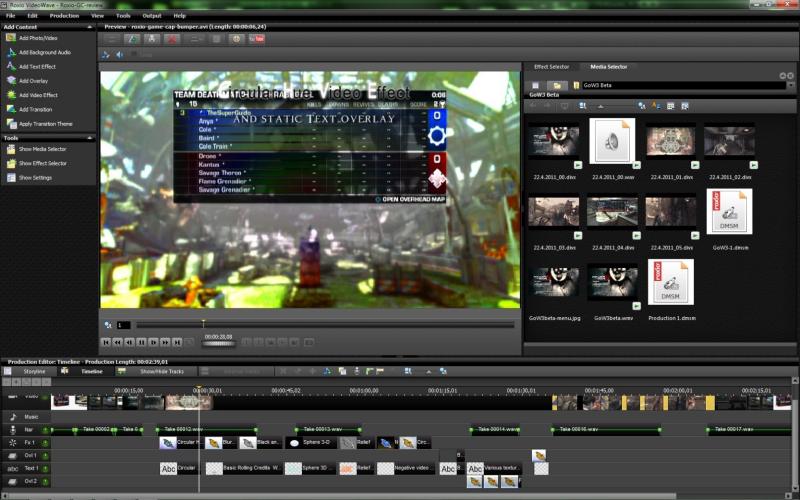Click Add Overlay

pyautogui.click(x=27, y=81)
